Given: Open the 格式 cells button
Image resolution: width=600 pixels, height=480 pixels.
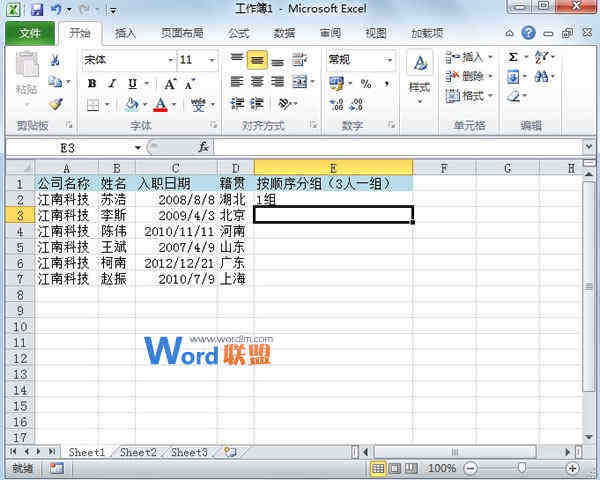Looking at the screenshot, I should point(469,95).
